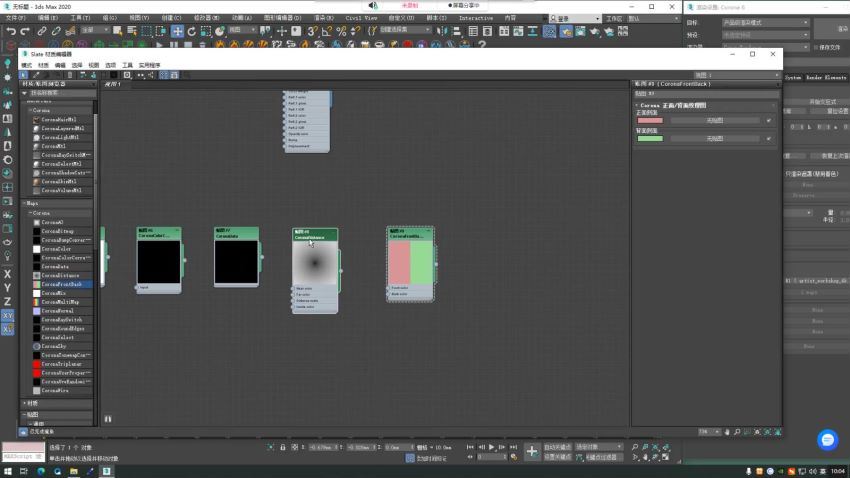Toggle the front color map checkbox
Viewport: 850px width, 478px height.
point(769,120)
